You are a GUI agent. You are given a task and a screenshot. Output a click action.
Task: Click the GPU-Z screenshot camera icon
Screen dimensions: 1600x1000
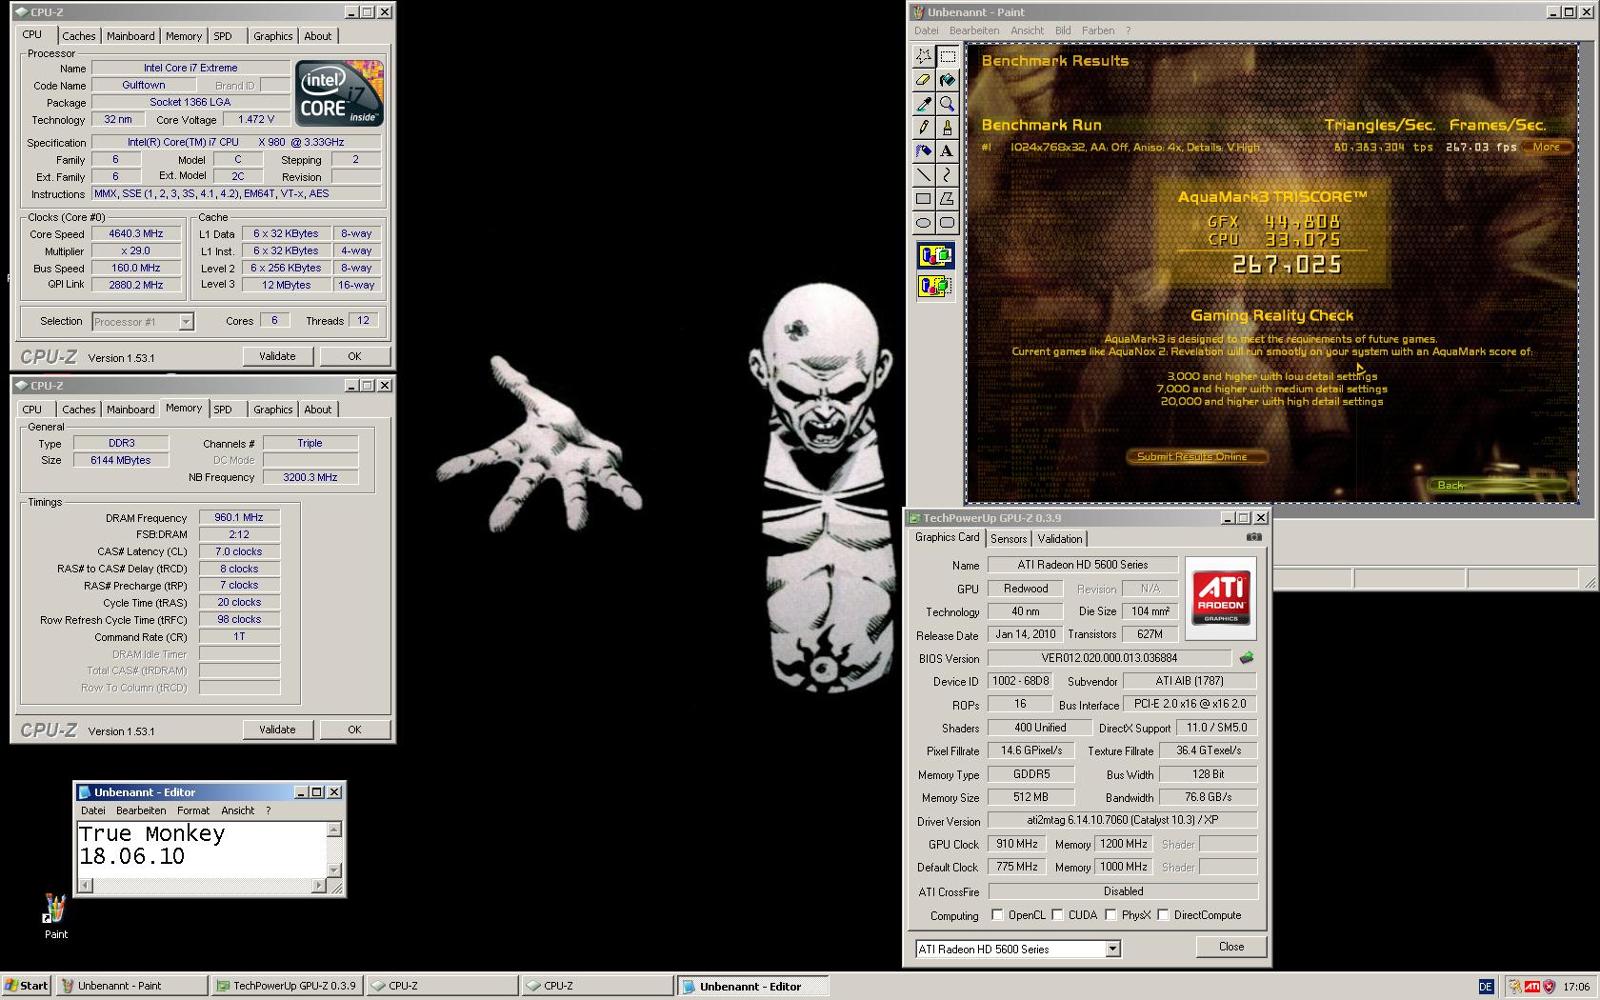coord(1254,537)
